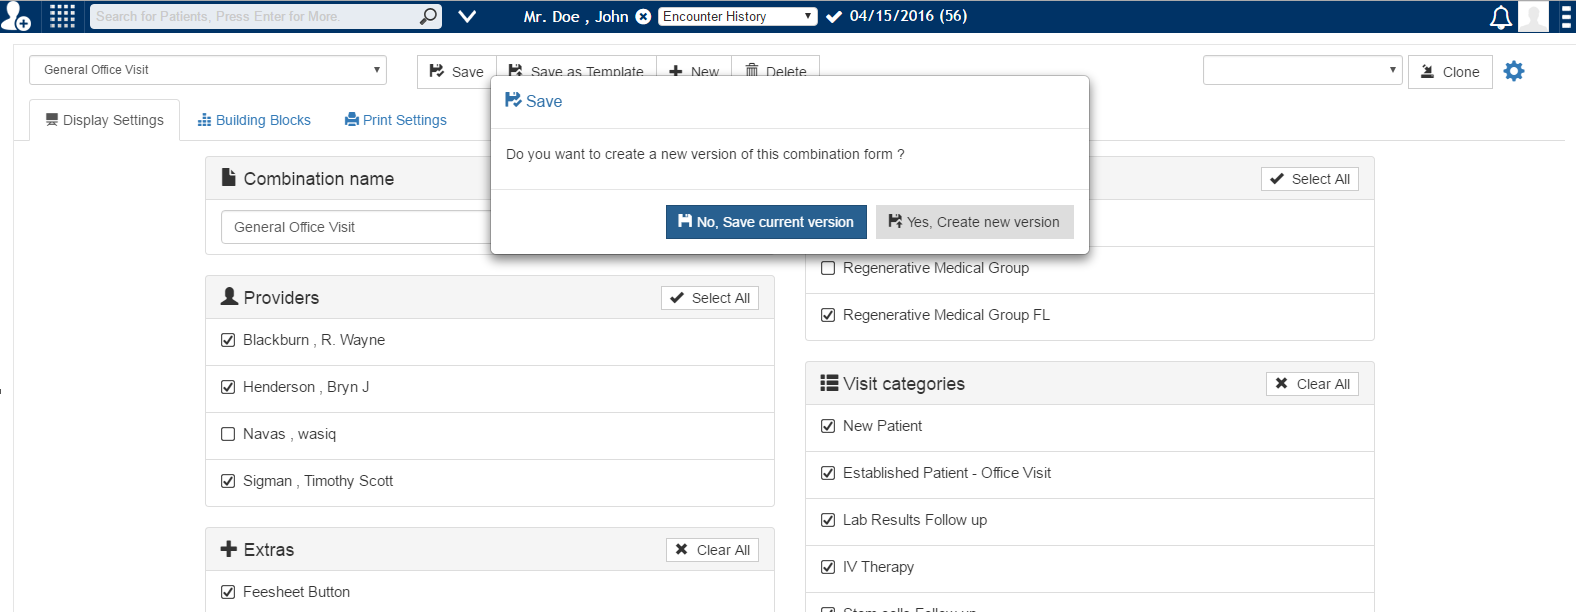
Task: Click No, Save current version button
Action: (766, 222)
